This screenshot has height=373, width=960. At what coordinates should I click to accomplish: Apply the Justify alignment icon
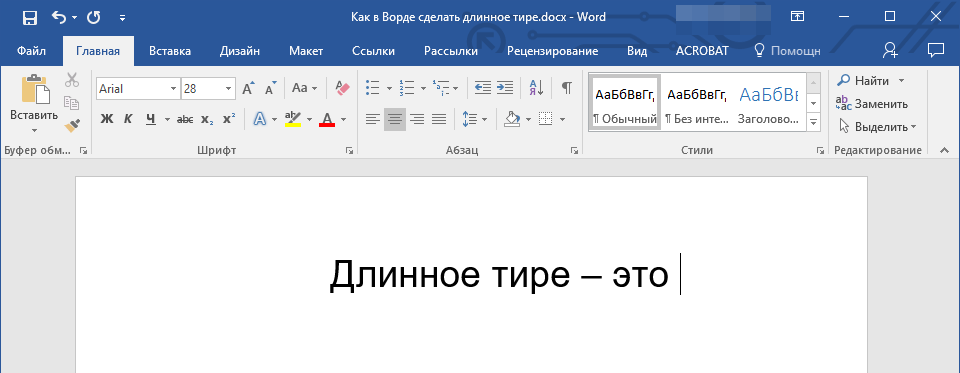[x=439, y=119]
